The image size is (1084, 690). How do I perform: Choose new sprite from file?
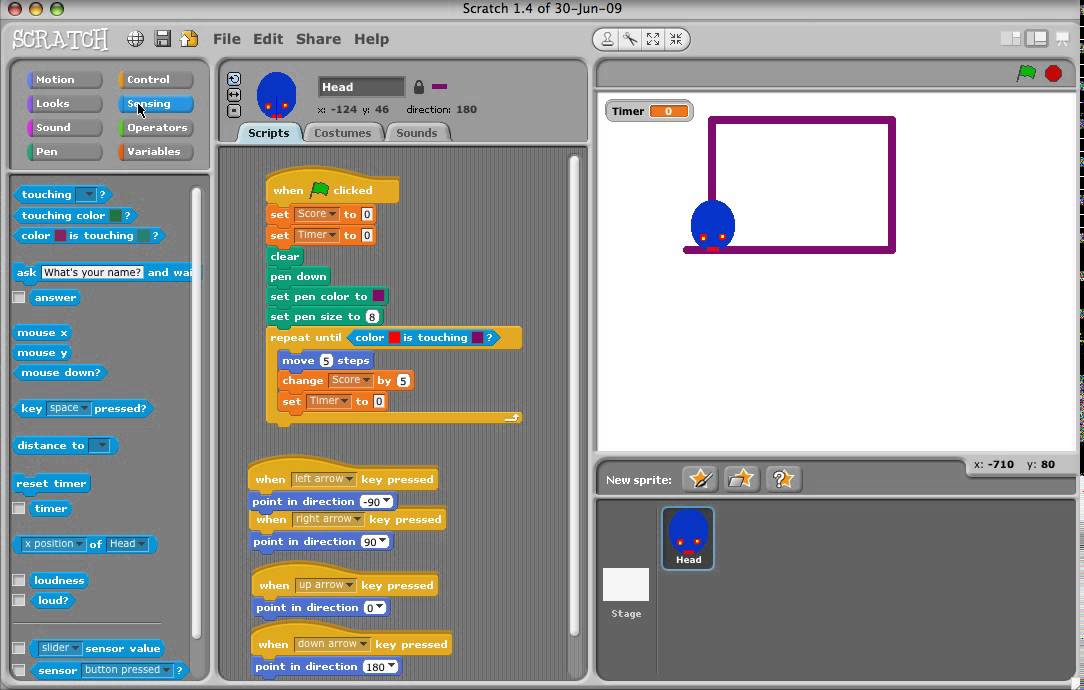pyautogui.click(x=740, y=478)
